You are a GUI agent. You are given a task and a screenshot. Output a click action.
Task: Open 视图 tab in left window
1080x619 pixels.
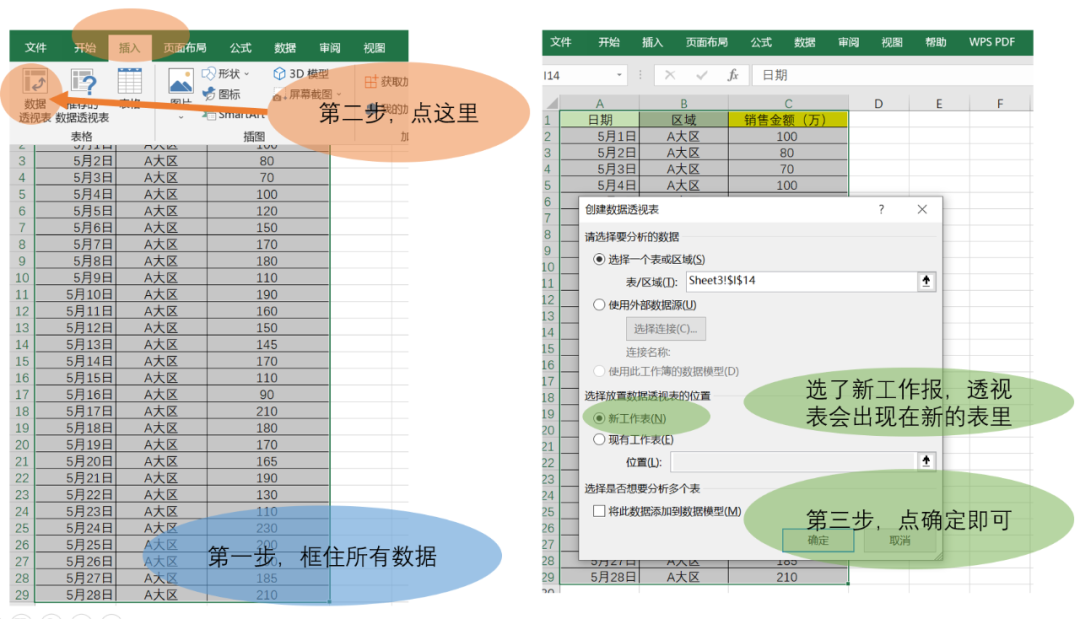tap(374, 48)
